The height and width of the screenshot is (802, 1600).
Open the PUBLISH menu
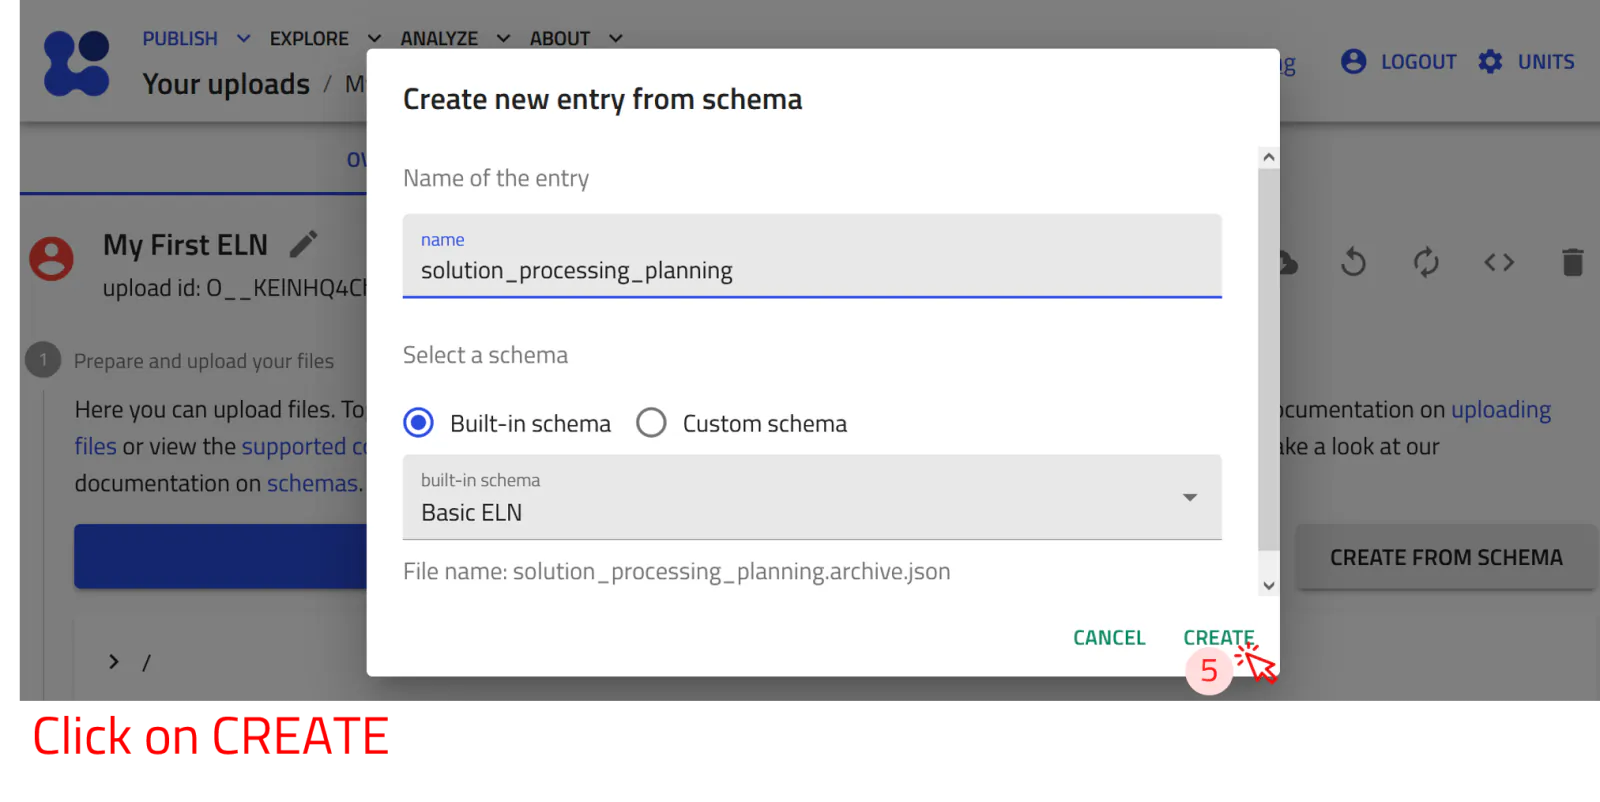coord(195,38)
